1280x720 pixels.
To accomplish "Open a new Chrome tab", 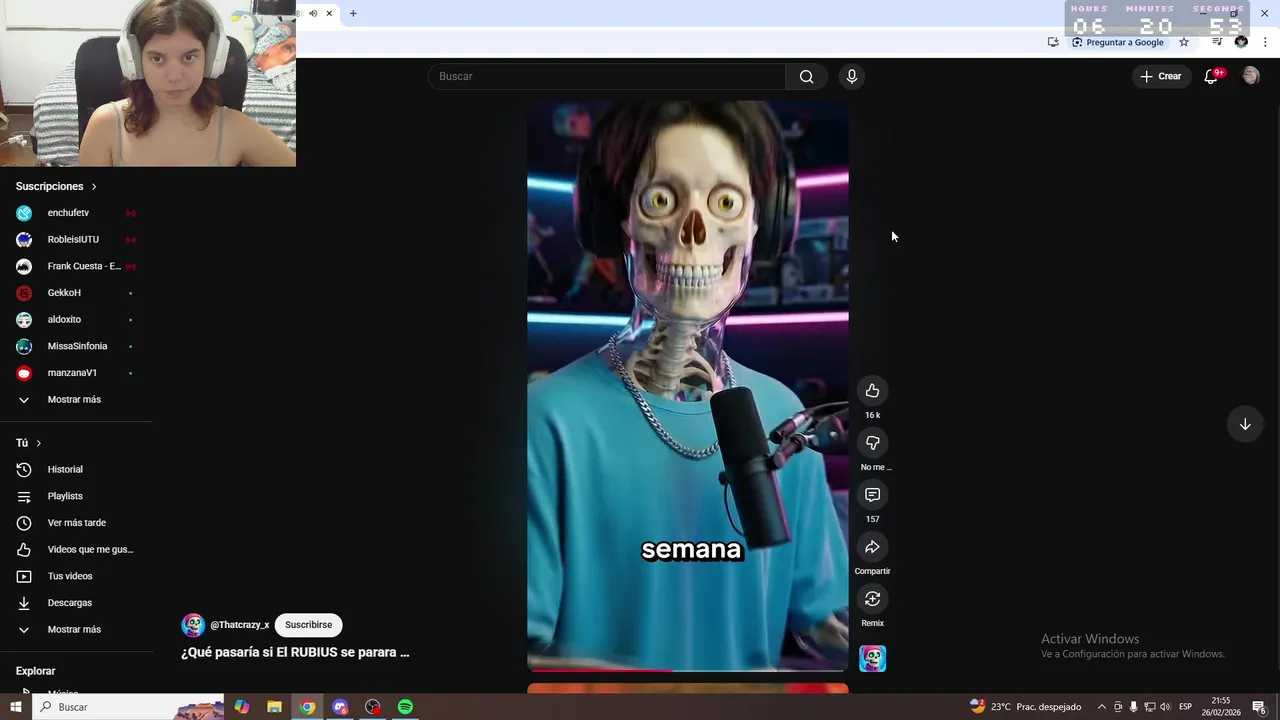I will [x=353, y=13].
